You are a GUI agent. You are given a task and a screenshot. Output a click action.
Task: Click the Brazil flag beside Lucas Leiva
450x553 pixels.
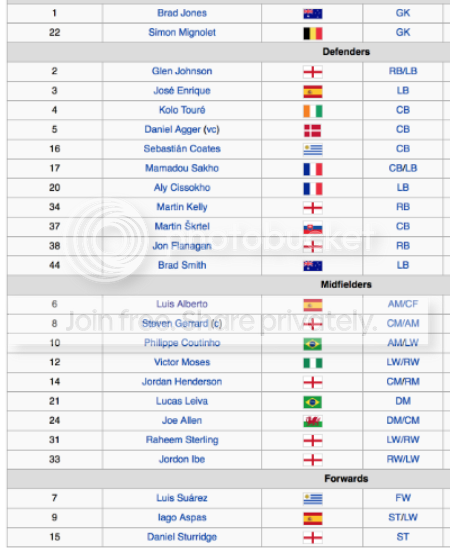[x=313, y=402]
